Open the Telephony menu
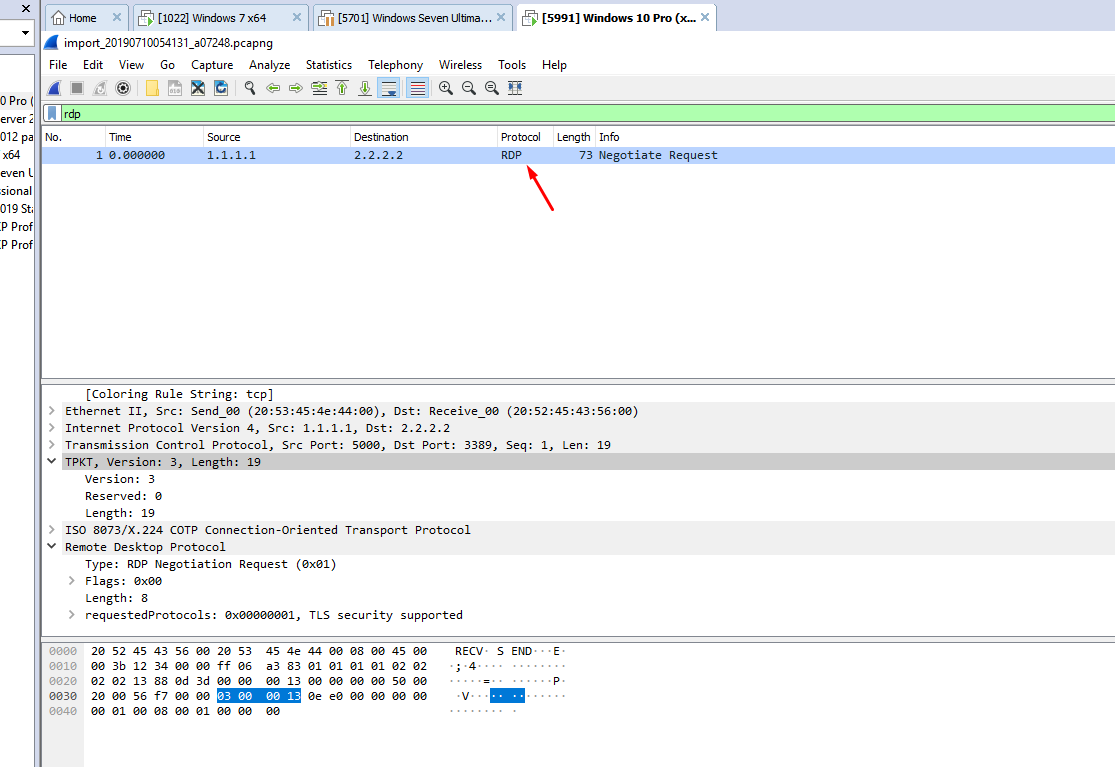This screenshot has width=1115, height=767. (395, 64)
